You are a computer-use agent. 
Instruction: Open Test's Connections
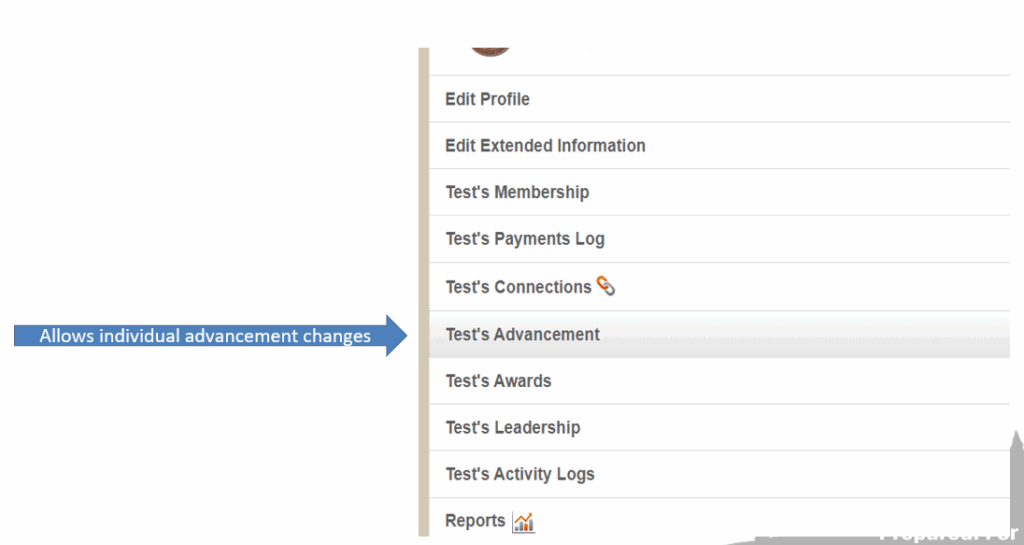coord(518,287)
